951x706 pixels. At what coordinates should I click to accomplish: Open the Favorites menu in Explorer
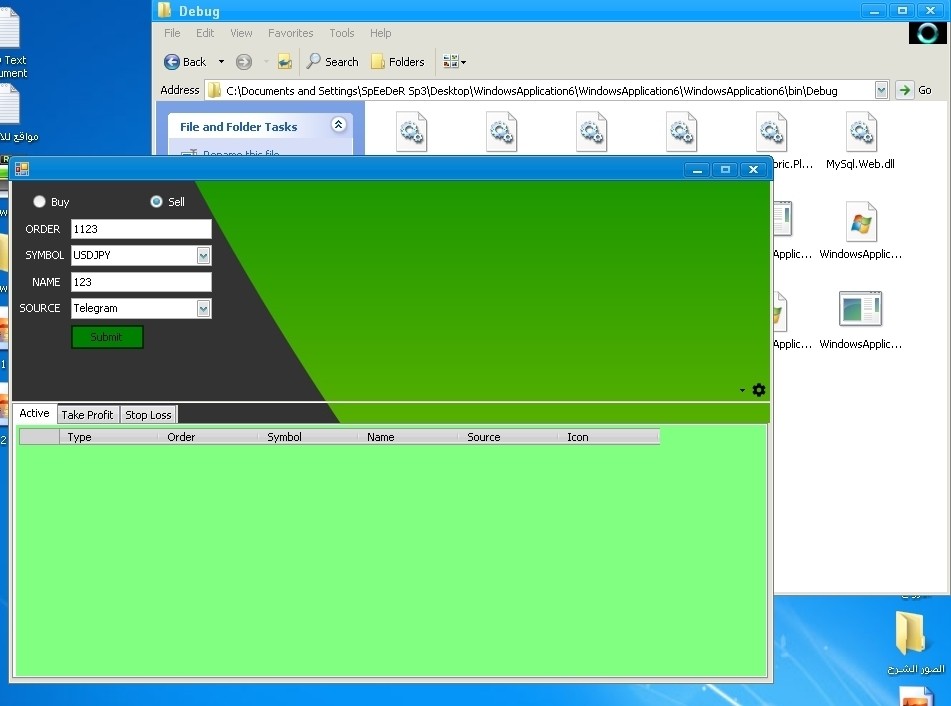[x=290, y=33]
